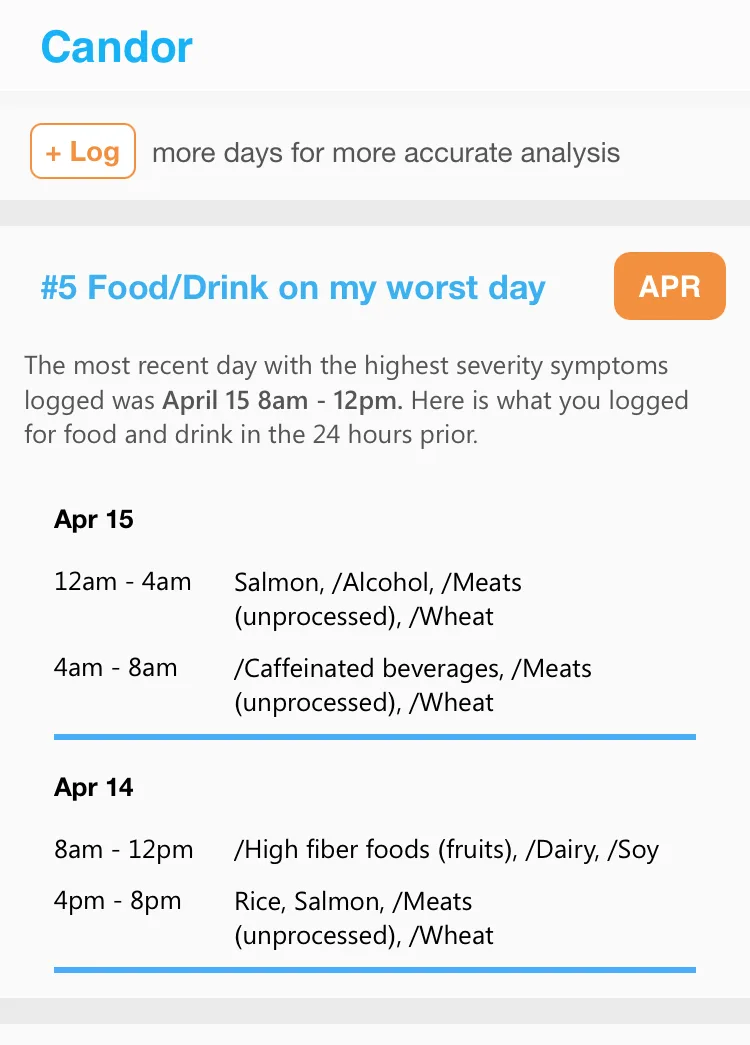Tap the 4pm - 8pm time slot
Image resolution: width=750 pixels, height=1045 pixels.
(x=117, y=900)
